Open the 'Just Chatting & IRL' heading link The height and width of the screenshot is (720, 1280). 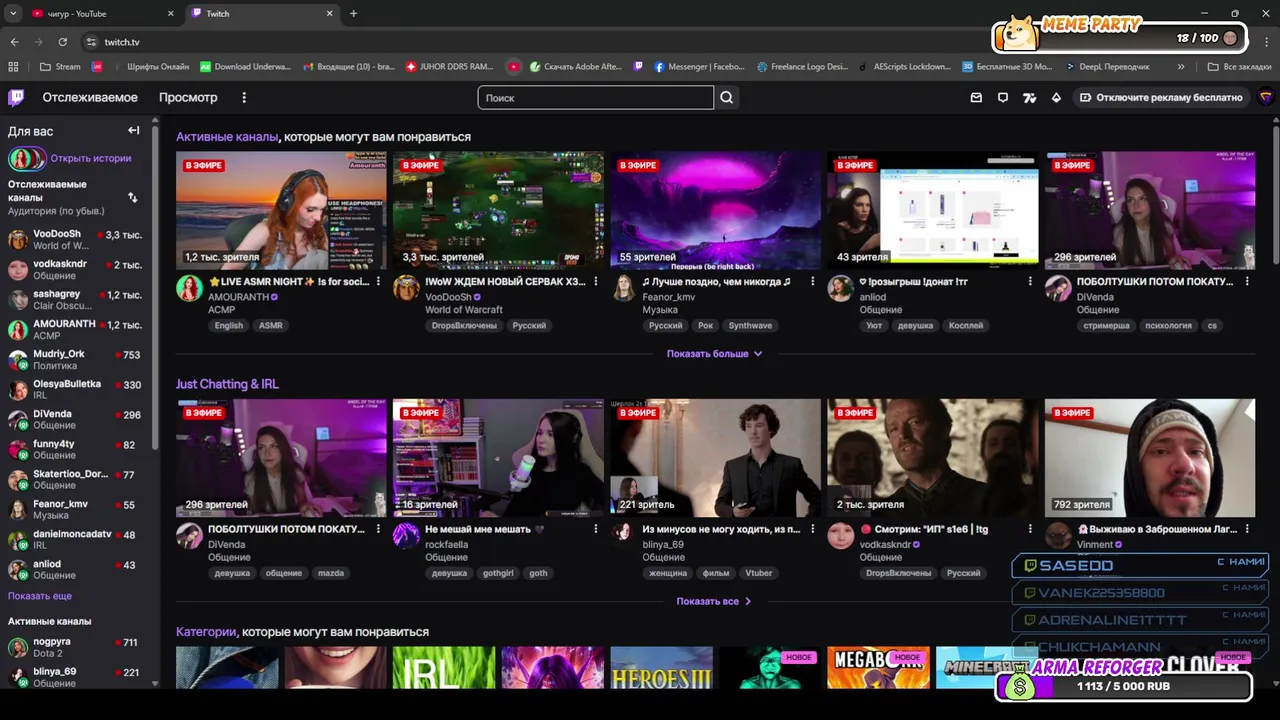pyautogui.click(x=227, y=384)
